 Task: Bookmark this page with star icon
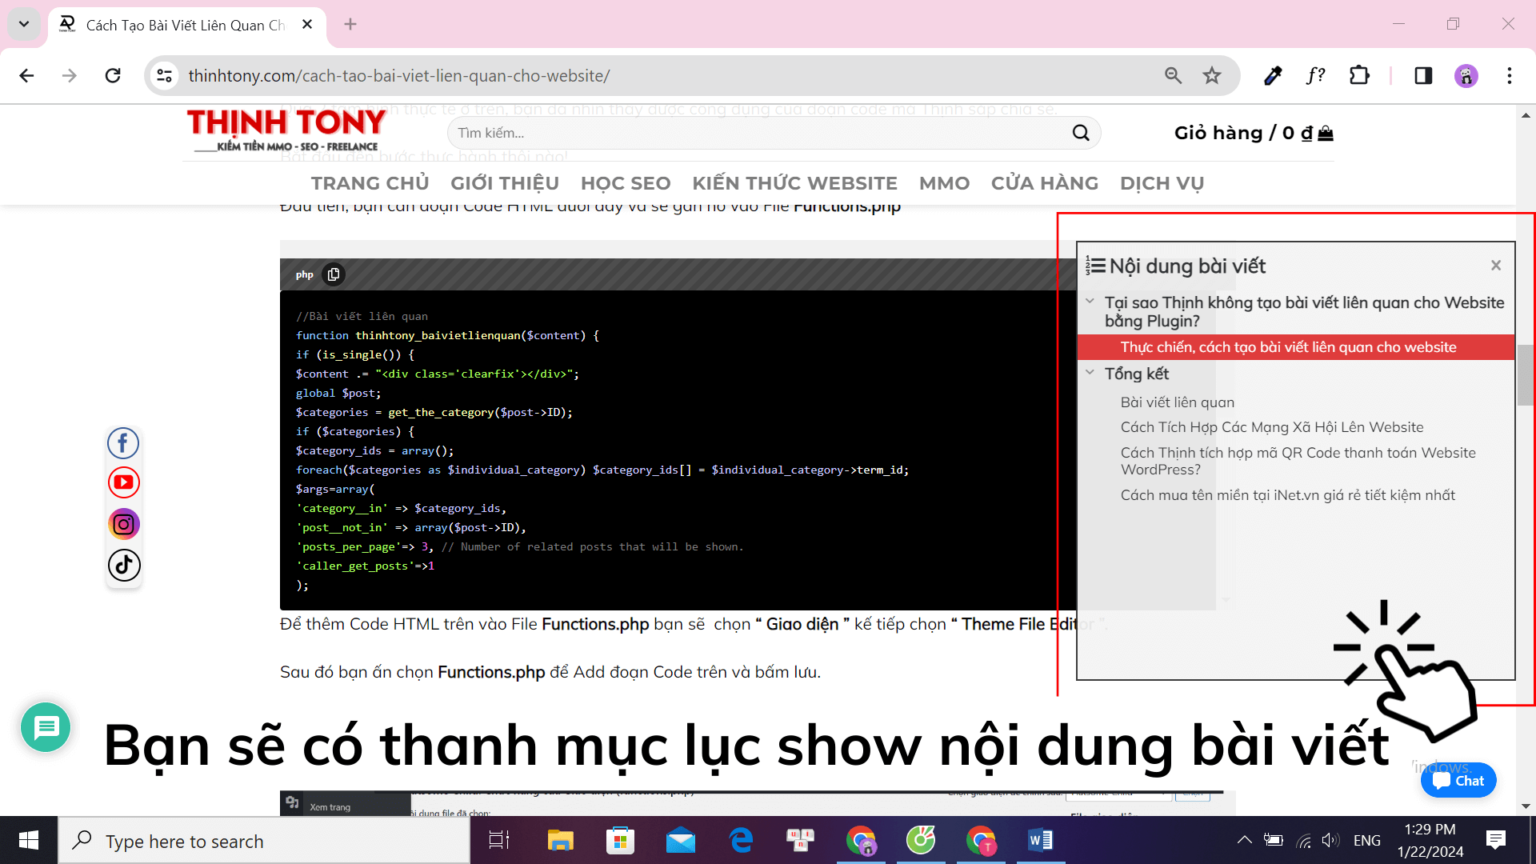pyautogui.click(x=1212, y=76)
